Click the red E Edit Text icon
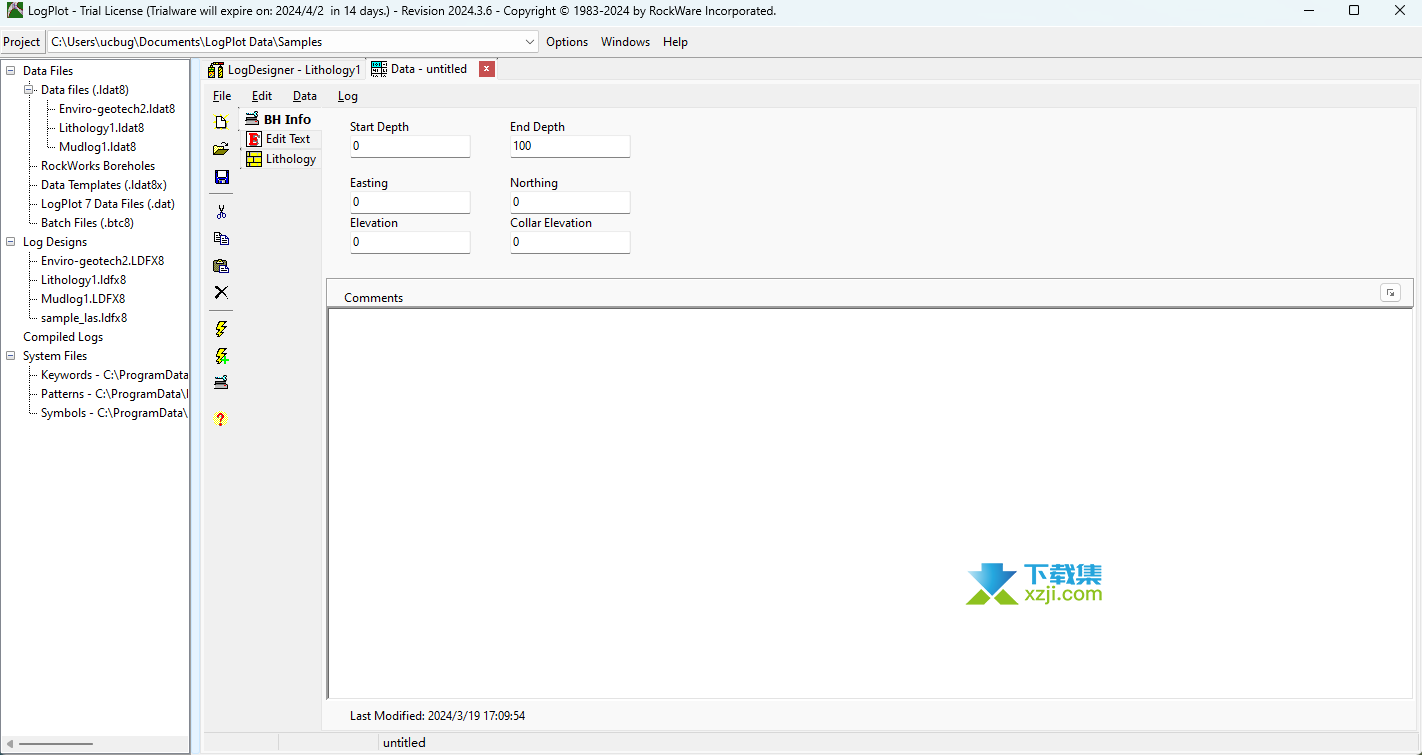The width and height of the screenshot is (1422, 755). click(x=254, y=139)
